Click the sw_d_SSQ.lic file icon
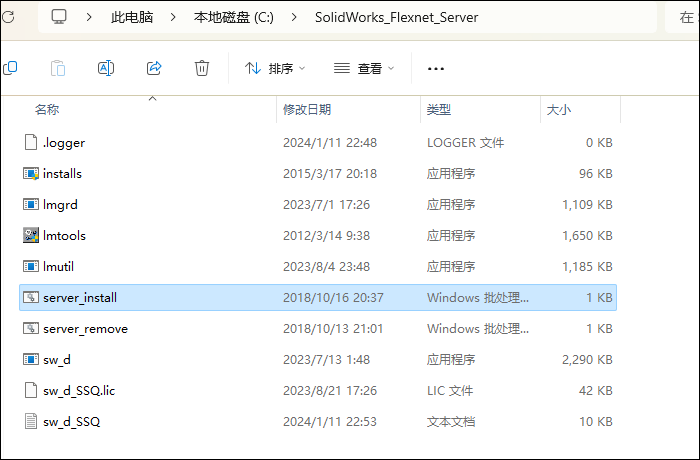Screen dimensions: 700x460 [31, 390]
